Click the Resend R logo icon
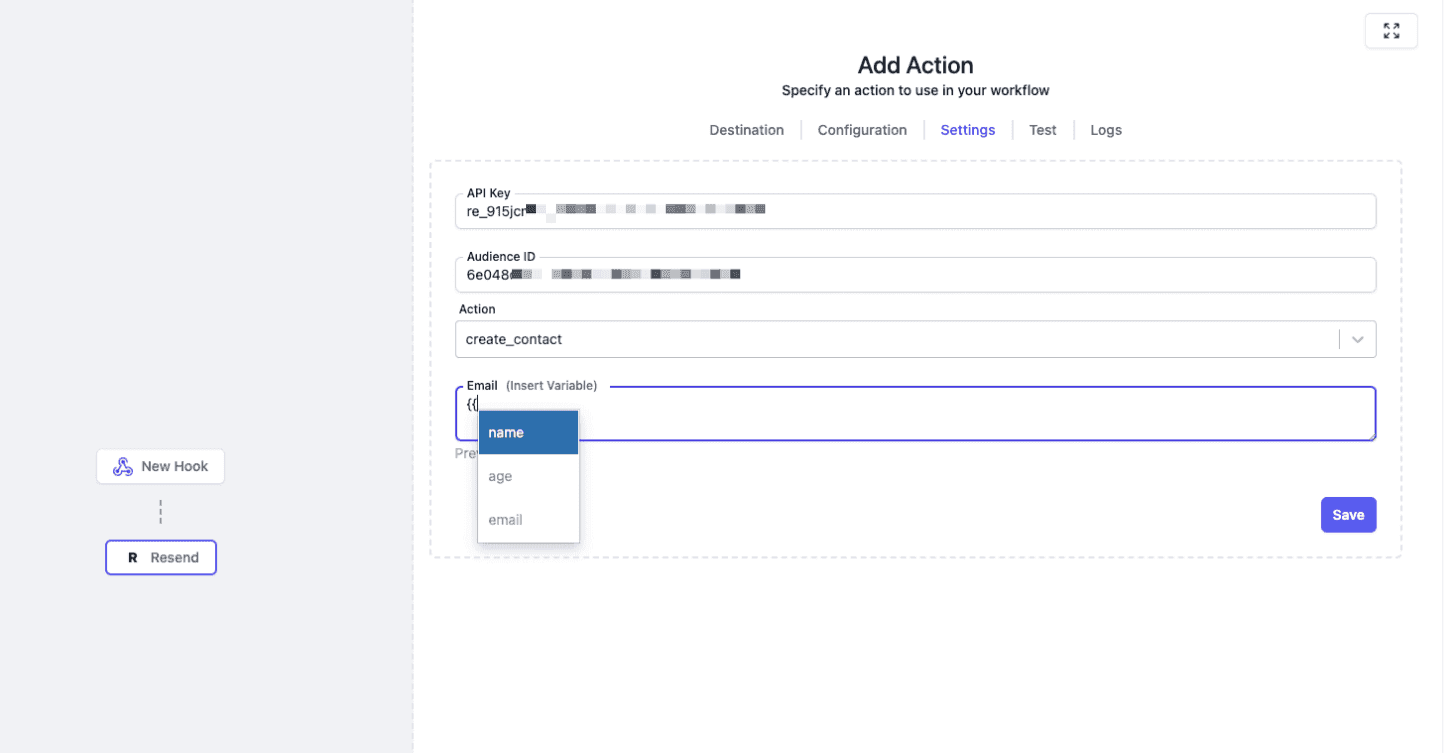This screenshot has width=1446, height=753. tap(132, 558)
